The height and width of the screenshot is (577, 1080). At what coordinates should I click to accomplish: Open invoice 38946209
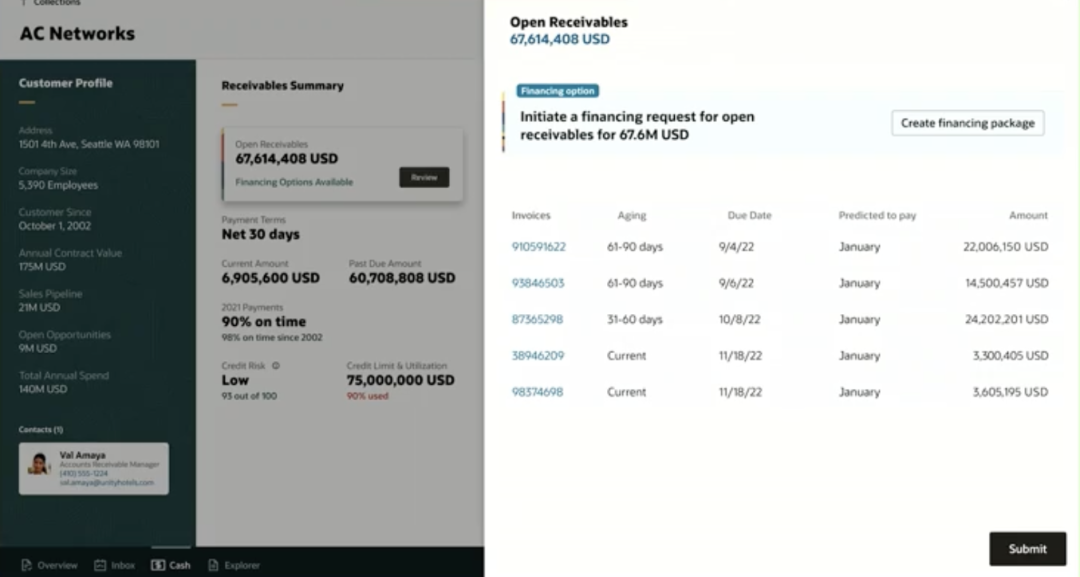(537, 356)
